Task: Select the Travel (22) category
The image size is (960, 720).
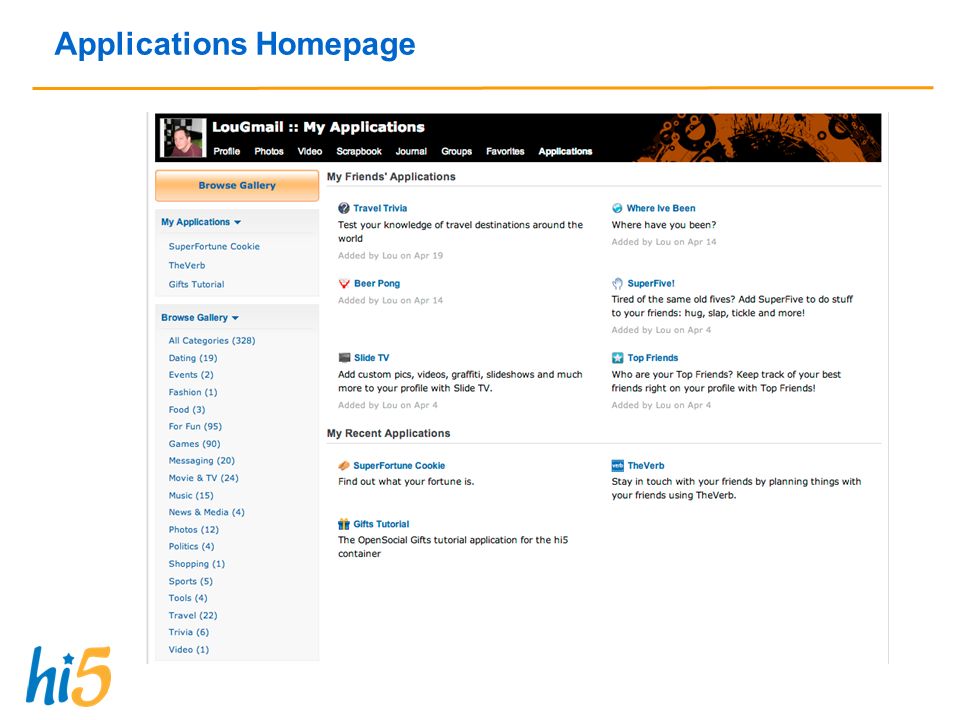Action: [x=193, y=615]
